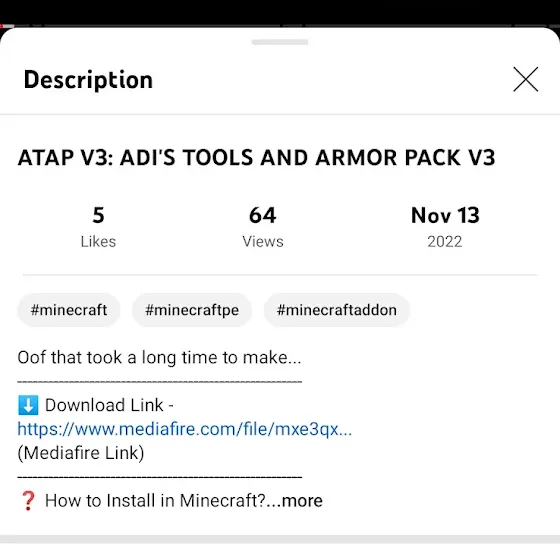Click the 5 Likes count

(98, 227)
